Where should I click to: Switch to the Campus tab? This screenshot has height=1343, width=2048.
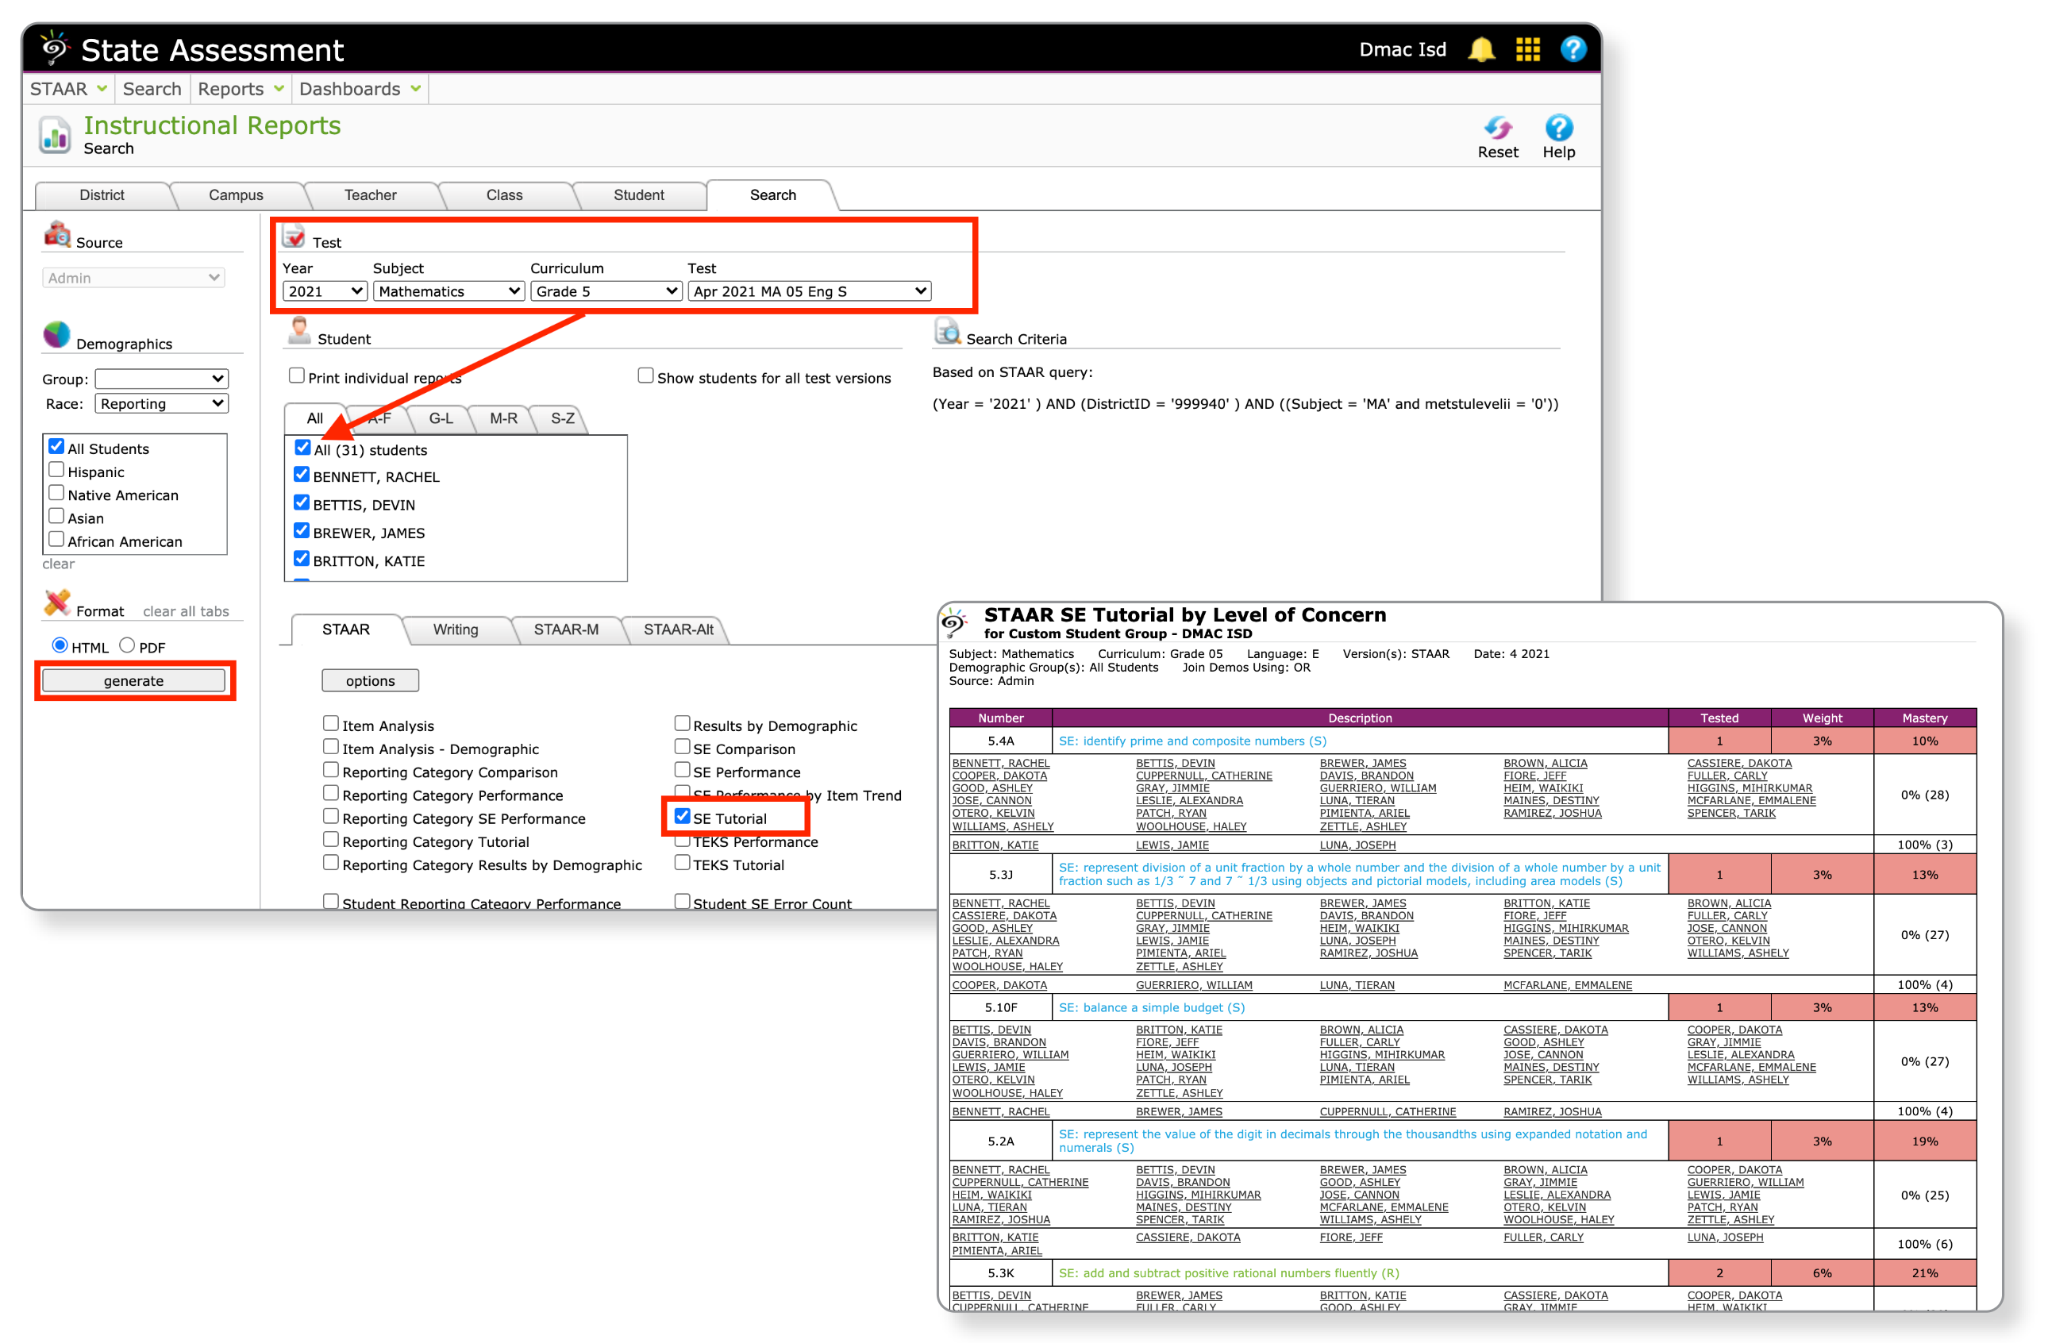pos(236,195)
